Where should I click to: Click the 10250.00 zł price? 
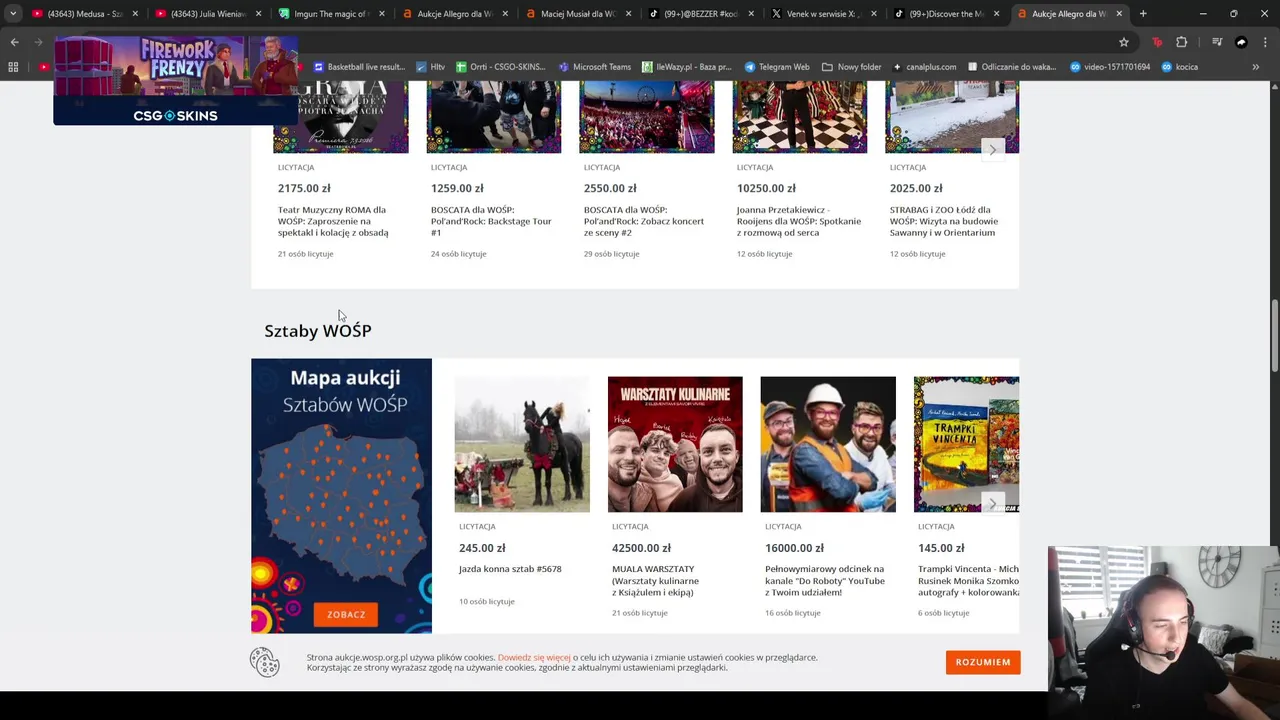pyautogui.click(x=766, y=188)
